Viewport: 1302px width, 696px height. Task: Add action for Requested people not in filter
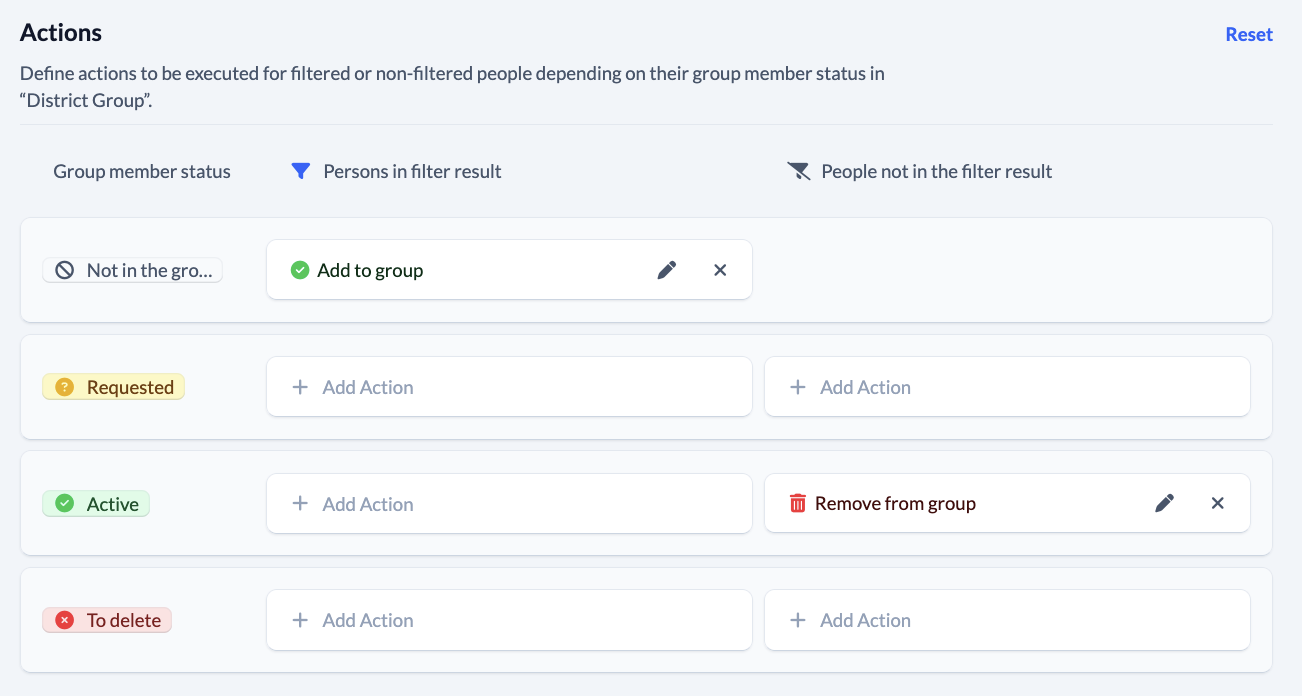[1007, 387]
